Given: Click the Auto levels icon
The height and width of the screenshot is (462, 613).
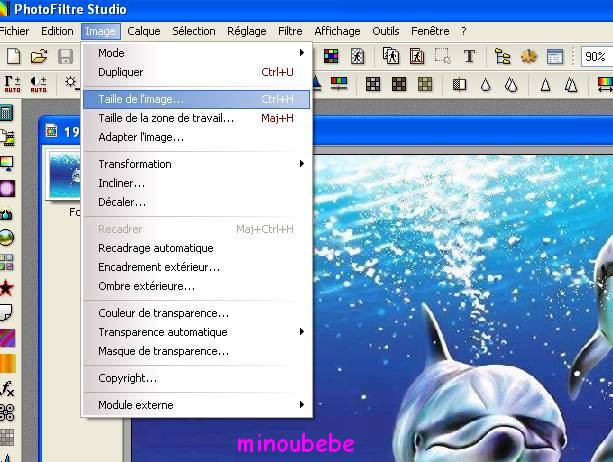Looking at the screenshot, I should 13,83.
